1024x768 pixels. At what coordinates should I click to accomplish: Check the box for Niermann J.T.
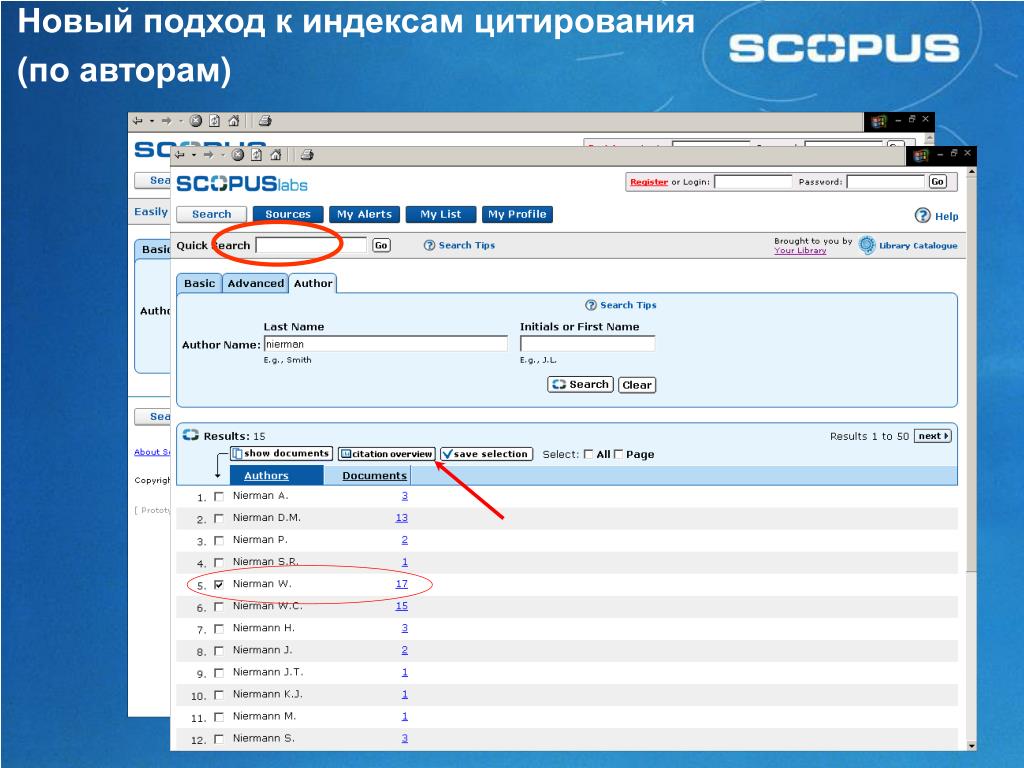[x=219, y=673]
